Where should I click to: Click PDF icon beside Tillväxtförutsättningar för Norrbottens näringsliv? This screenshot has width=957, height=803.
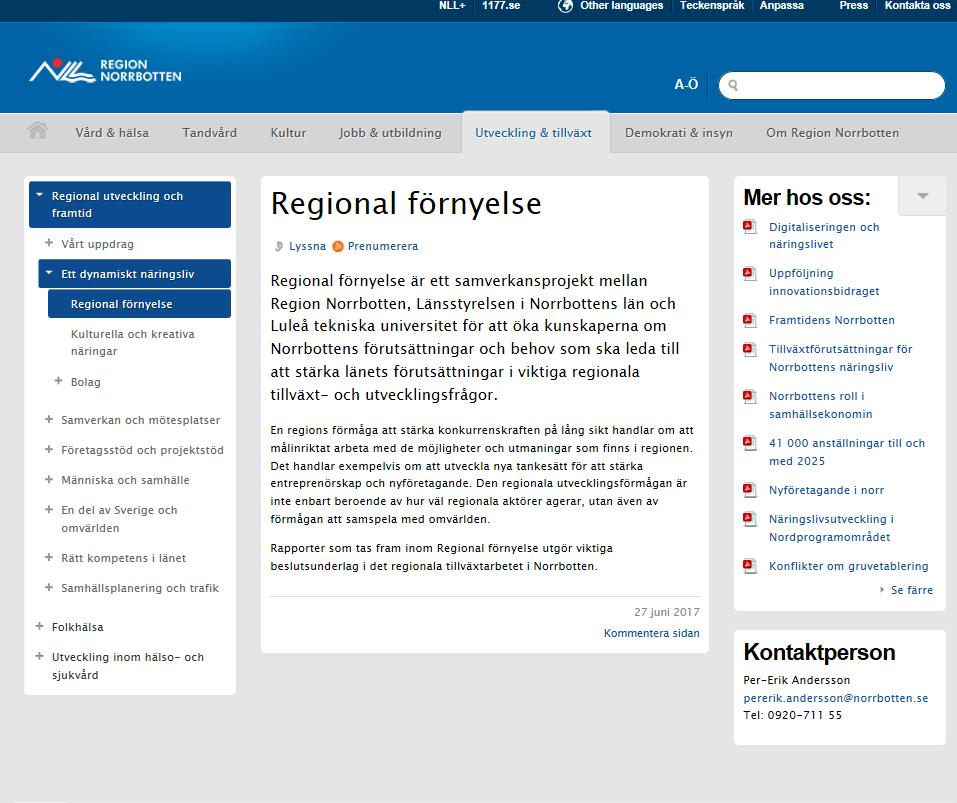[749, 350]
